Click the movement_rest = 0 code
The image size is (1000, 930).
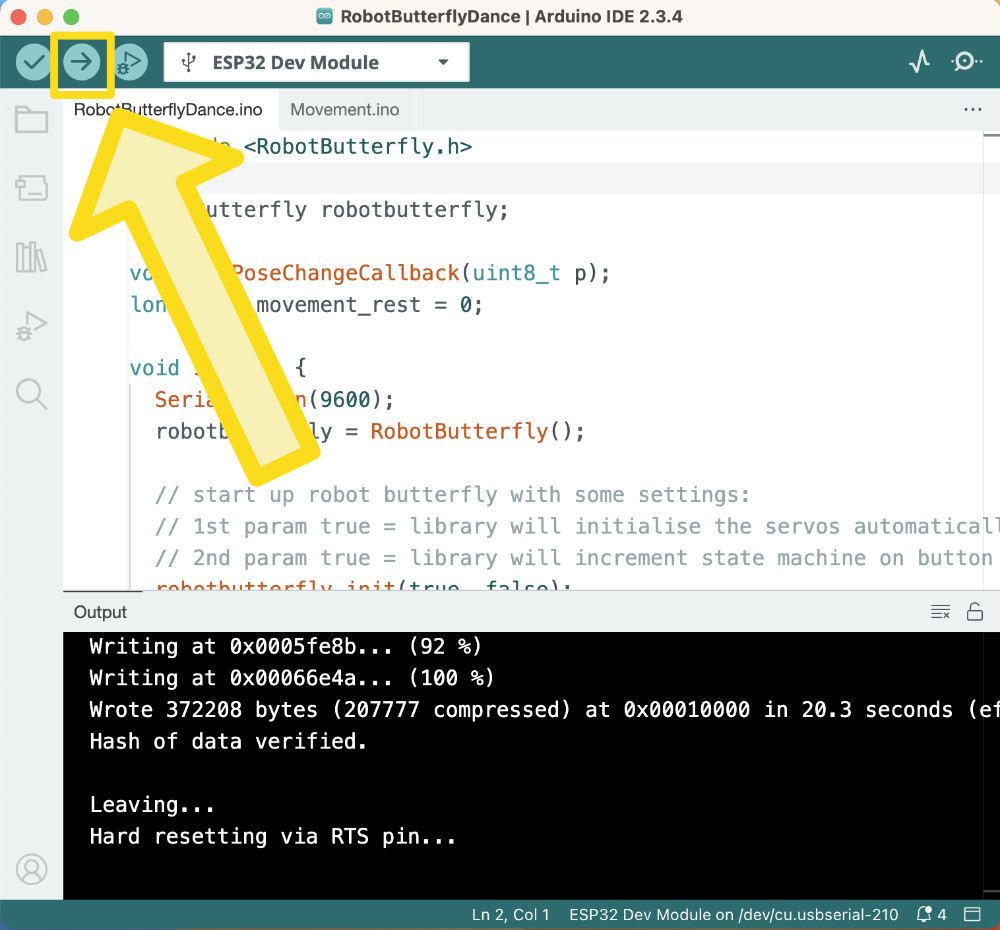click(x=369, y=305)
